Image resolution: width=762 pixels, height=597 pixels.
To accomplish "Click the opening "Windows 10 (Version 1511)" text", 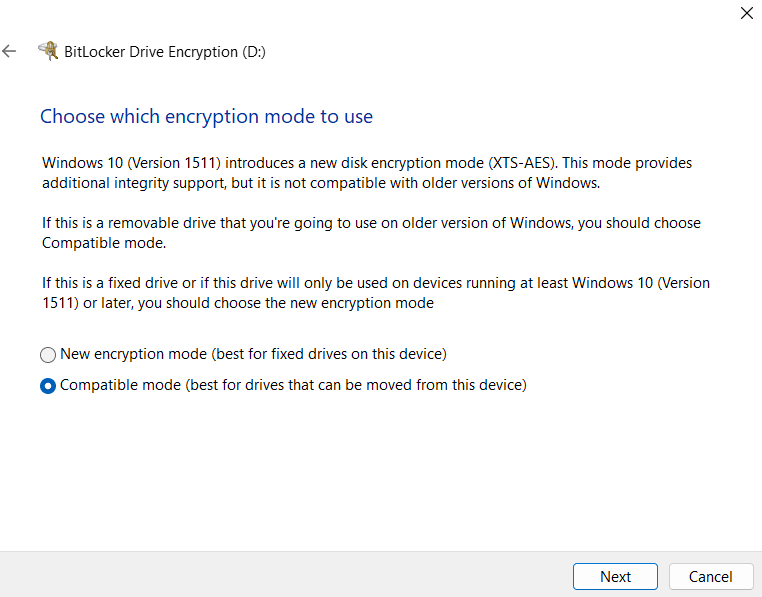I will pos(128,162).
